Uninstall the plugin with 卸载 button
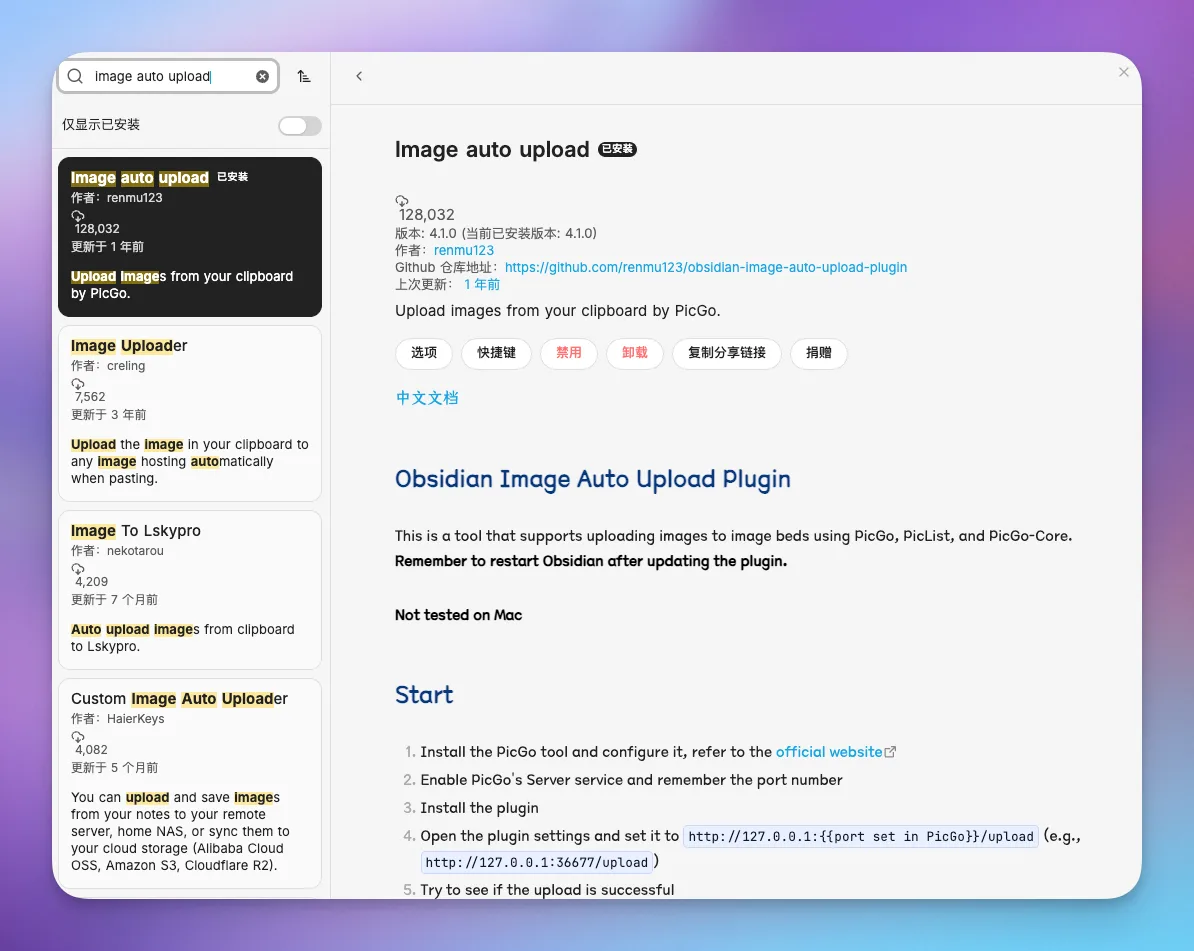Screen dimensions: 1194x951 pyautogui.click(x=634, y=353)
